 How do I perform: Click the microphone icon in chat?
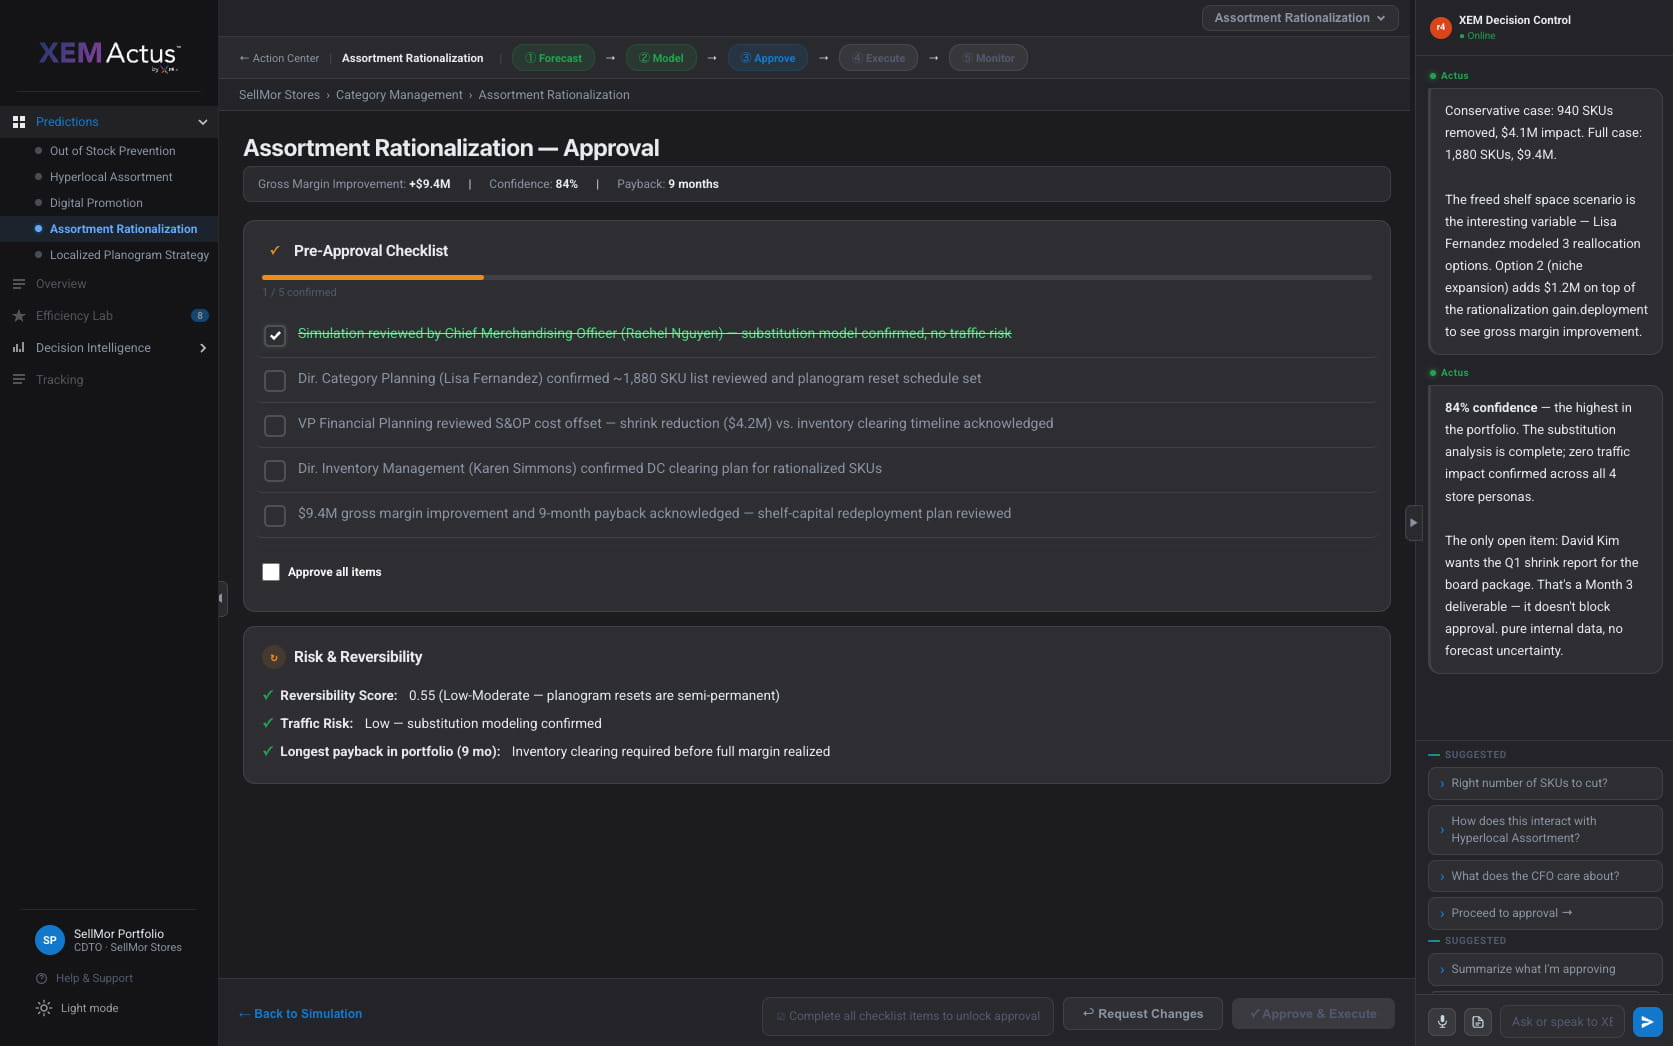click(1442, 1021)
